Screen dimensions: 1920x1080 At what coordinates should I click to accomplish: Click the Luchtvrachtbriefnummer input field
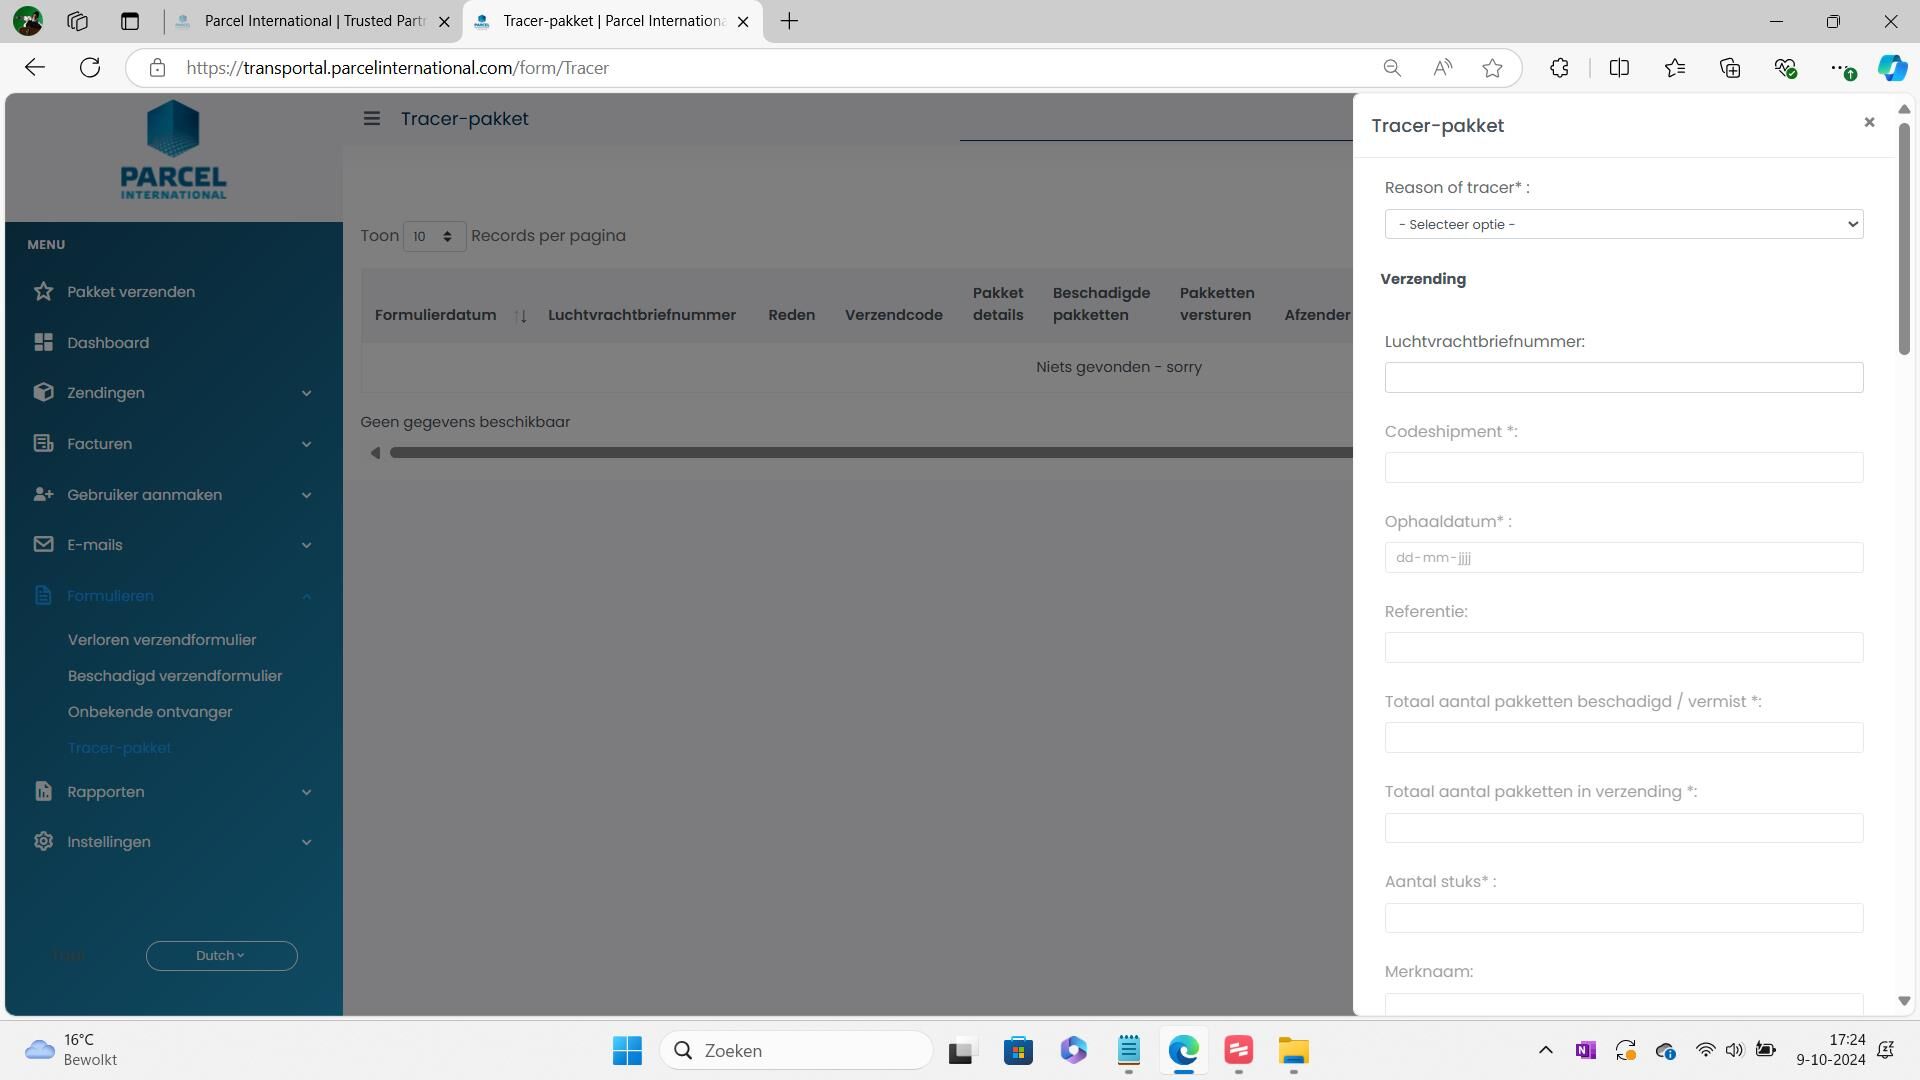pos(1622,378)
